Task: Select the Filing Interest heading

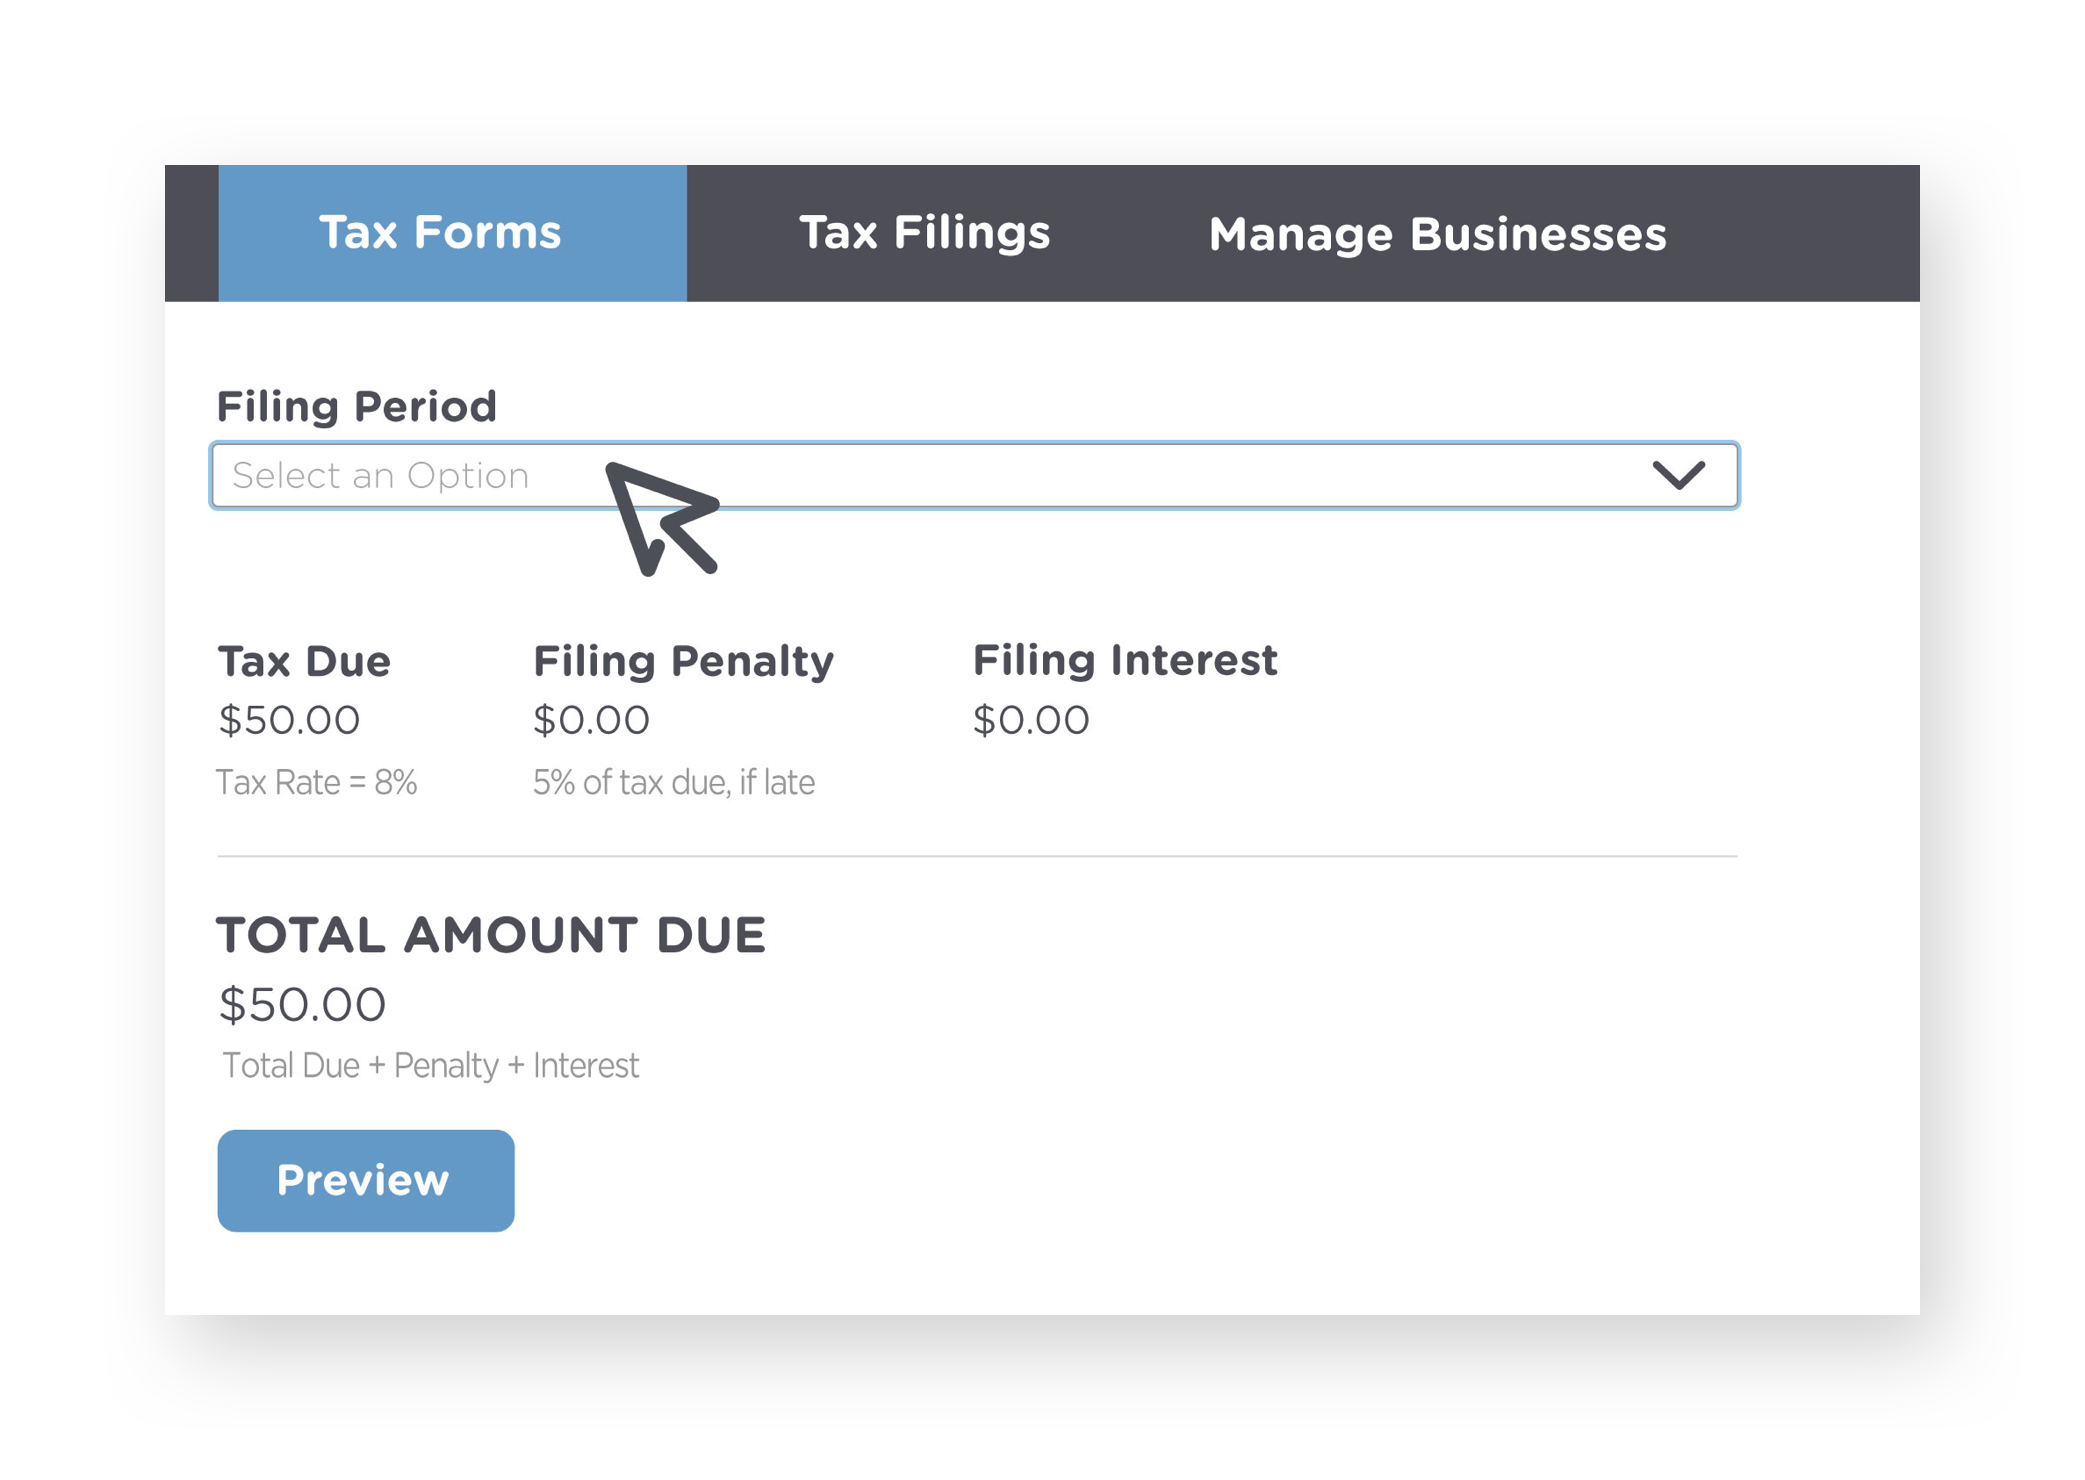Action: 1125,660
